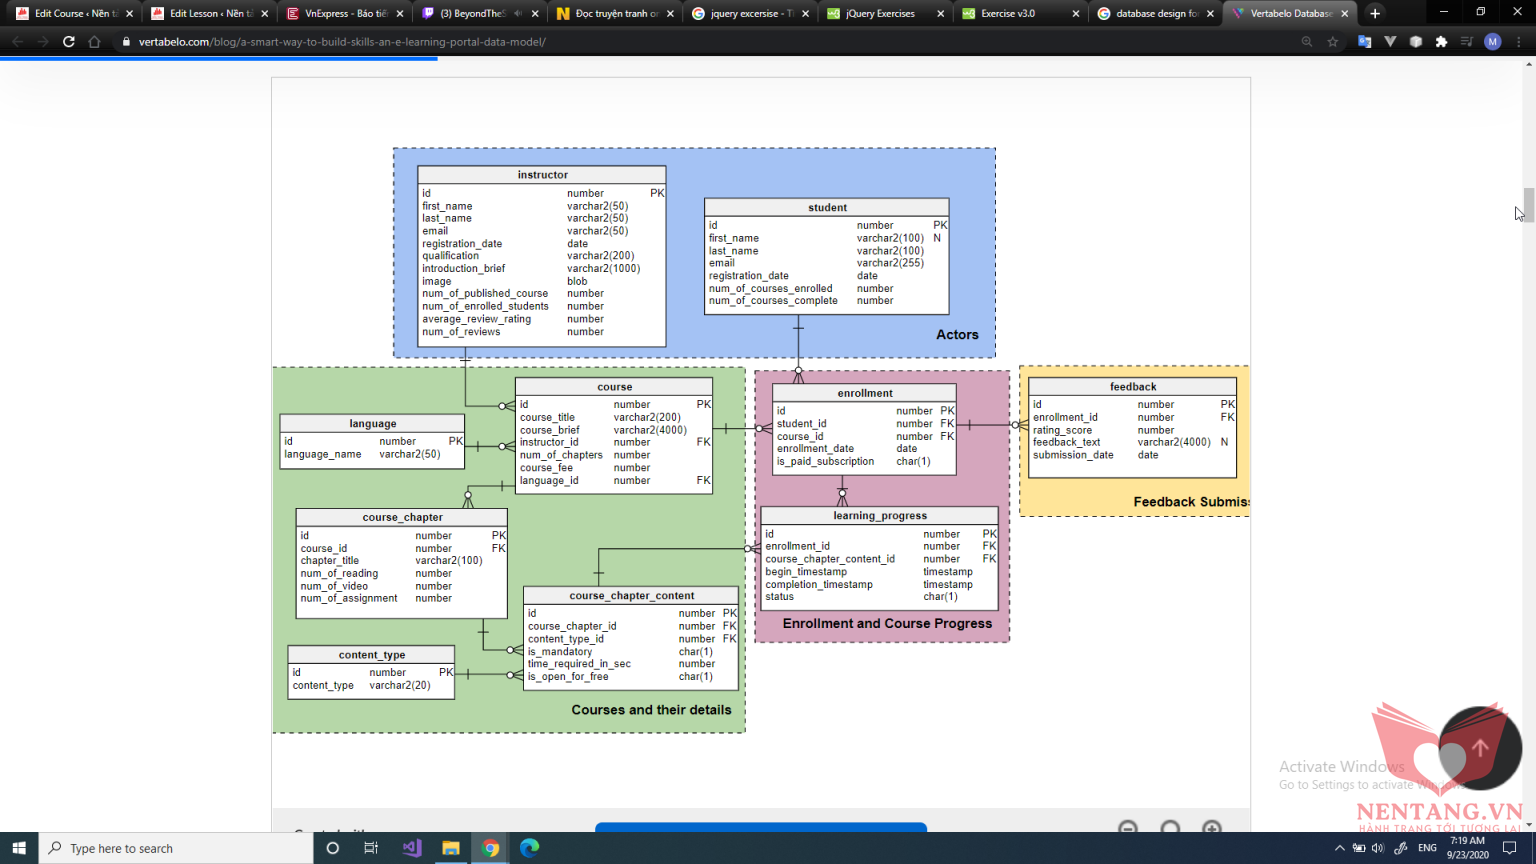Open the Google Translate extension icon
Screen dimensions: 1536x864
(x=1364, y=42)
